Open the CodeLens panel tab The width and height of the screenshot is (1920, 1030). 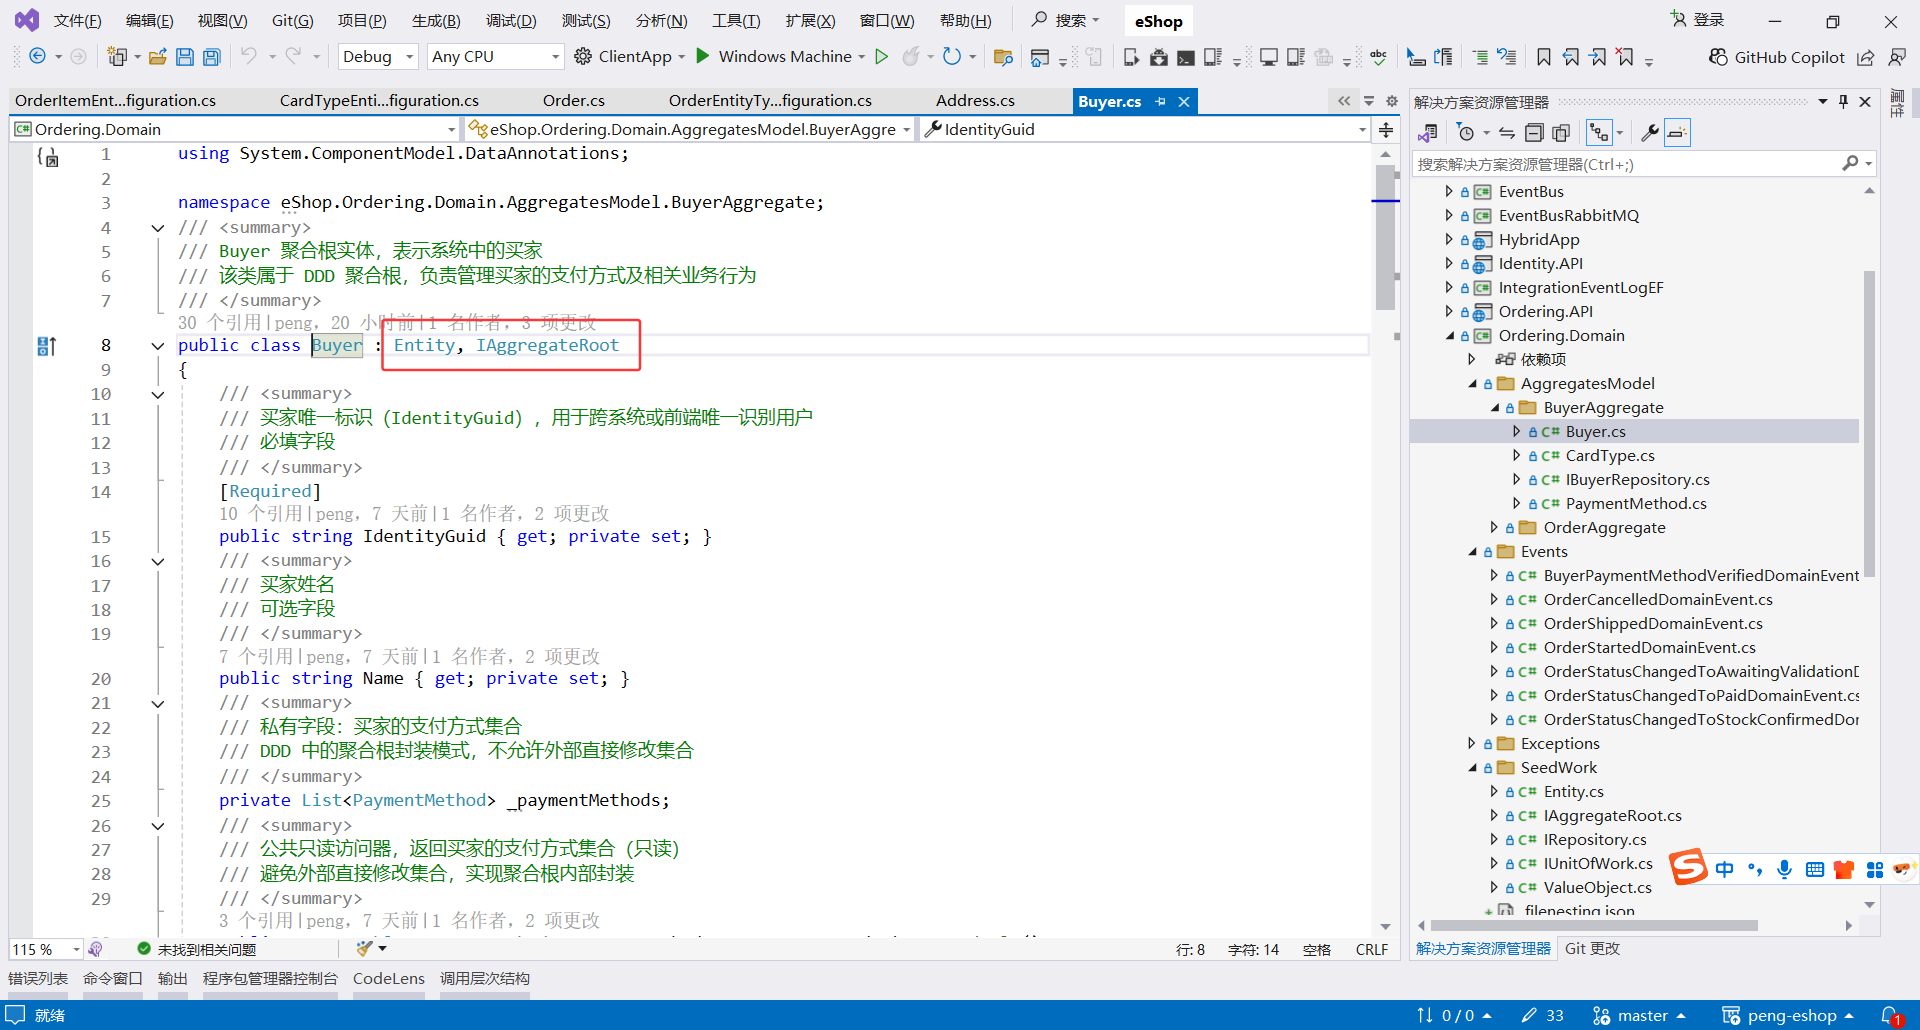pyautogui.click(x=389, y=979)
